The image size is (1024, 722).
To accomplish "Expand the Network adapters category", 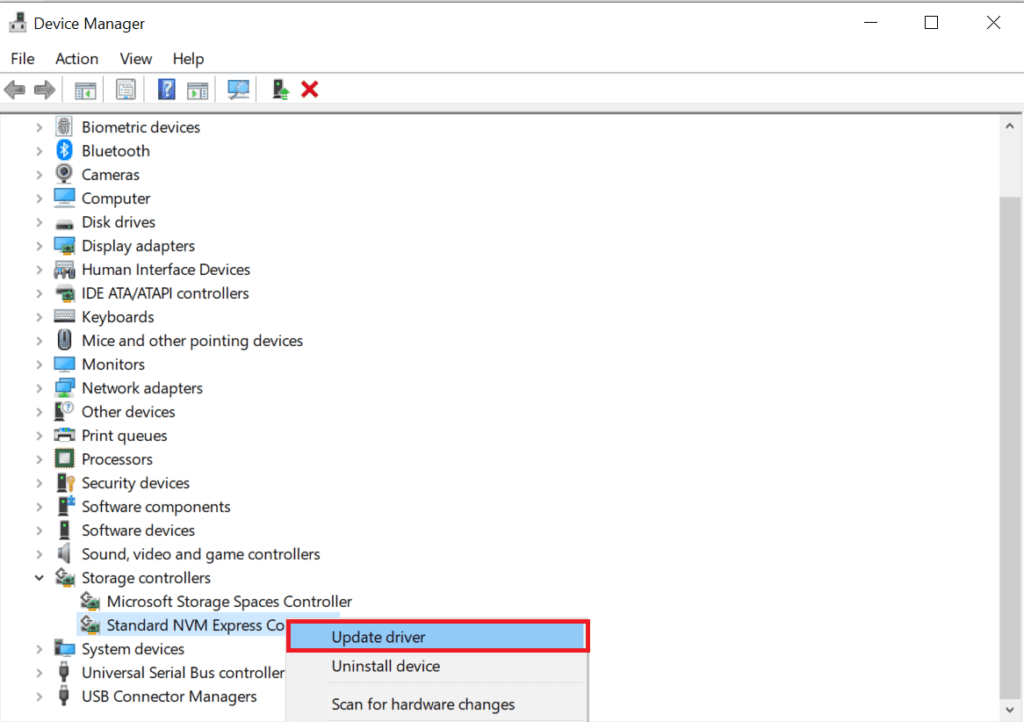I will [39, 387].
